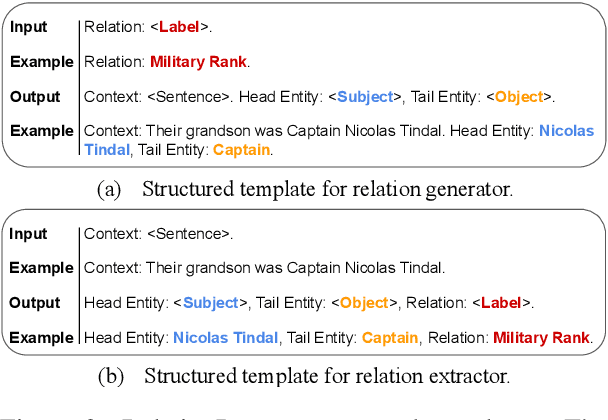Screen dimensions: 608x420
Task: Click the blue <Subject> placeholder in the generator output
Action: 364,97
